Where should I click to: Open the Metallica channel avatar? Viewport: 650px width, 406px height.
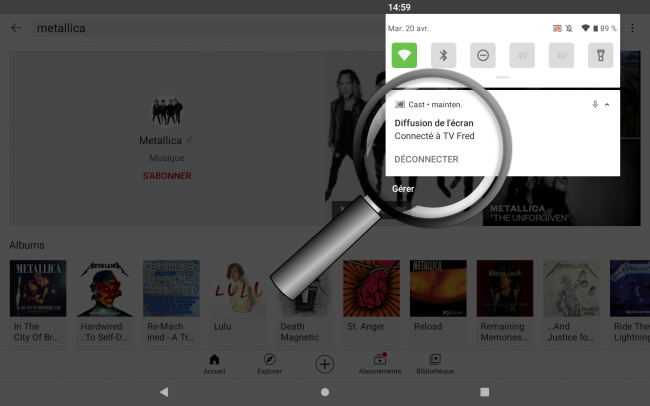[167, 111]
